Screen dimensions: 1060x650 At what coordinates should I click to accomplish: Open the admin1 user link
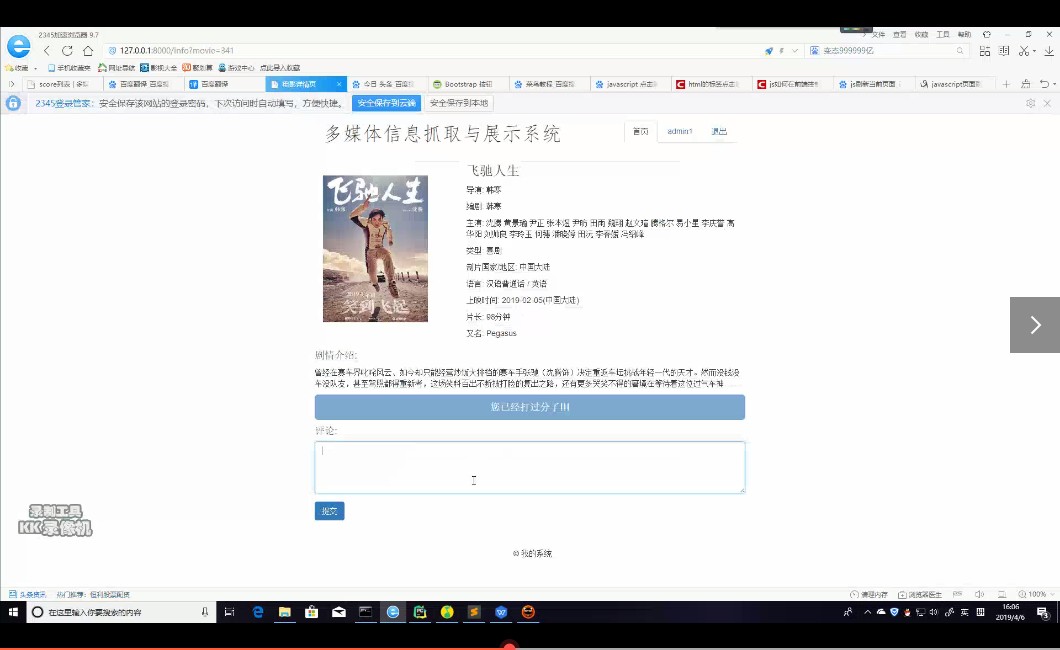(x=679, y=132)
